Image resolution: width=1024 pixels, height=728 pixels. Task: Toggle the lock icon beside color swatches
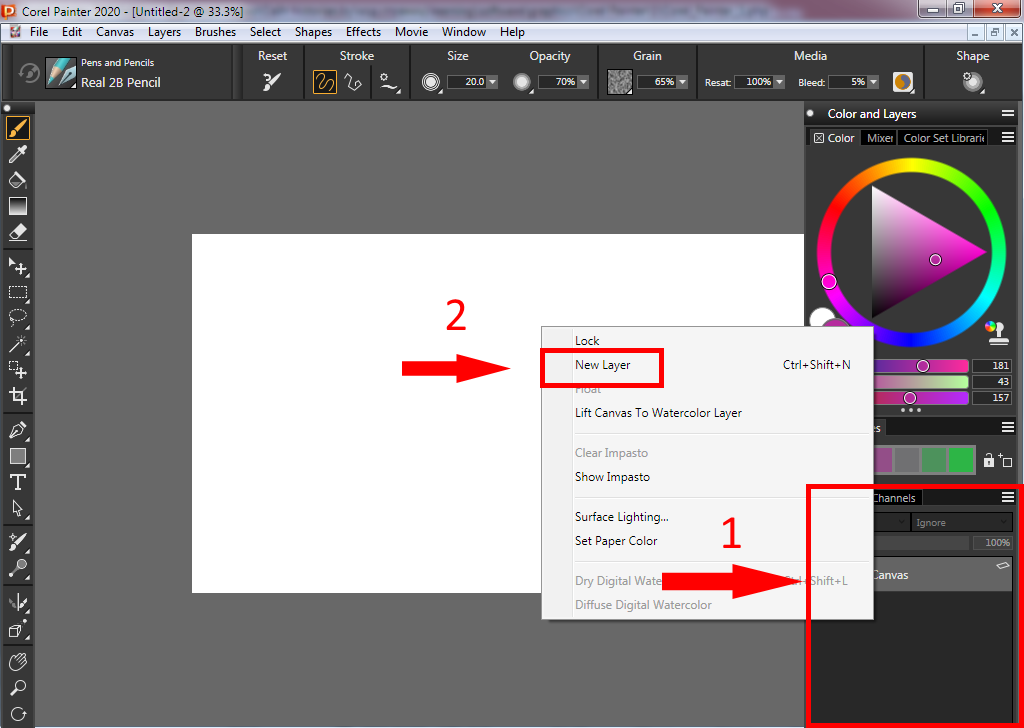988,460
